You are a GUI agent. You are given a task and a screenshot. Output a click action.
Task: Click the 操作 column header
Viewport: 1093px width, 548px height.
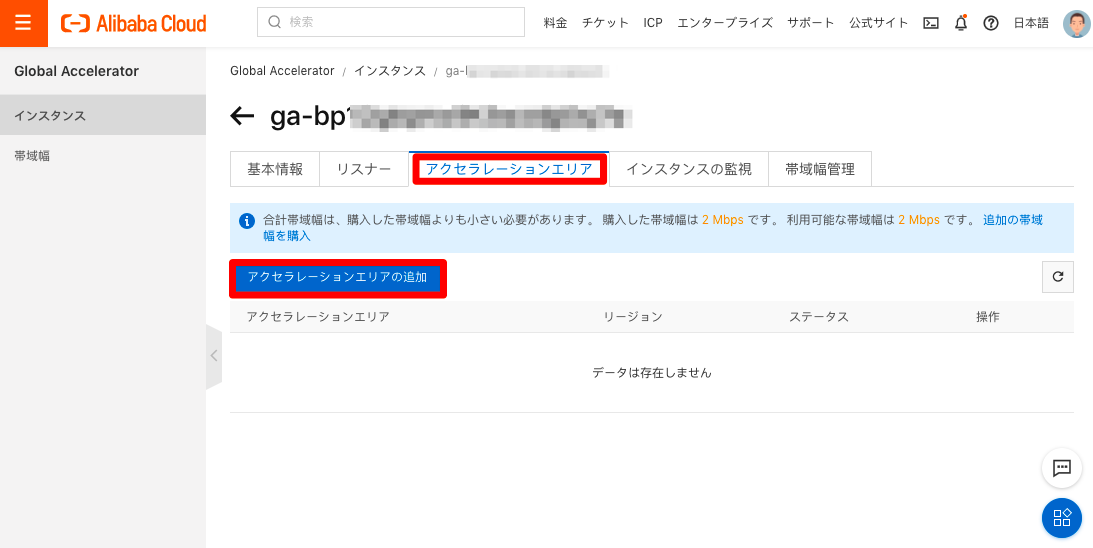pyautogui.click(x=988, y=317)
